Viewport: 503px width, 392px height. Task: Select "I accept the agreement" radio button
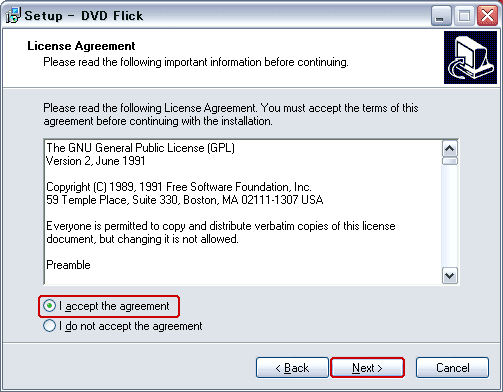[49, 306]
